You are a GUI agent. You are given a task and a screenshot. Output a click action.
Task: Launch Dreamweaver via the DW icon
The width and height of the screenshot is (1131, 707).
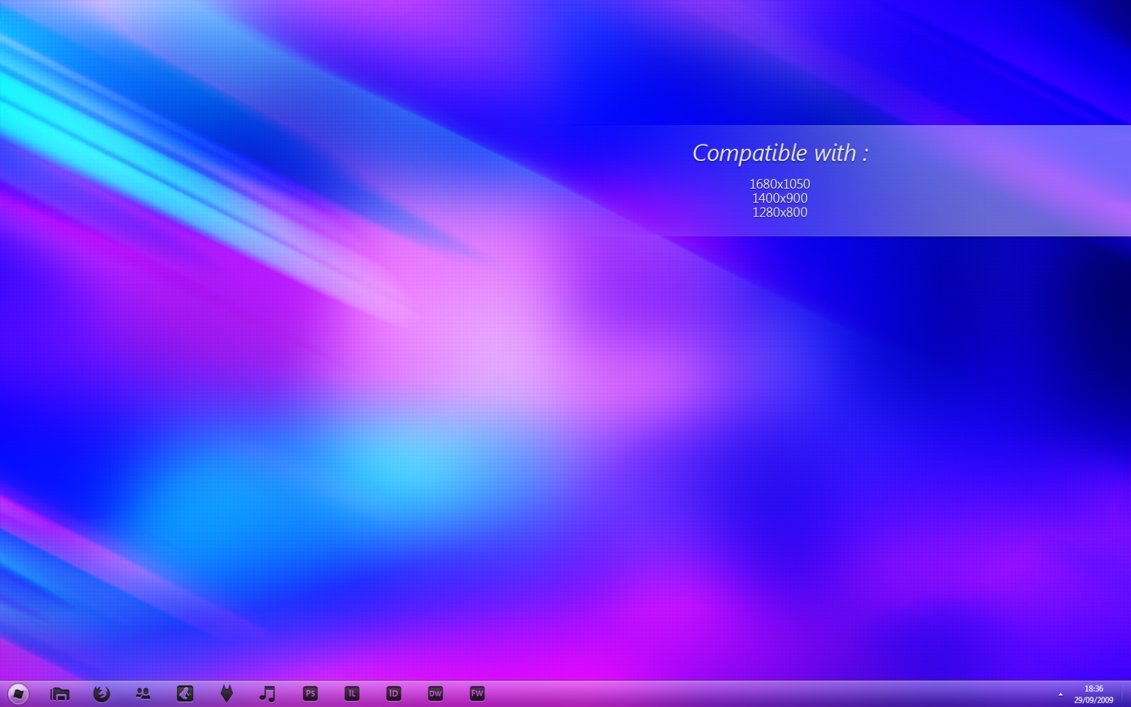pos(435,694)
